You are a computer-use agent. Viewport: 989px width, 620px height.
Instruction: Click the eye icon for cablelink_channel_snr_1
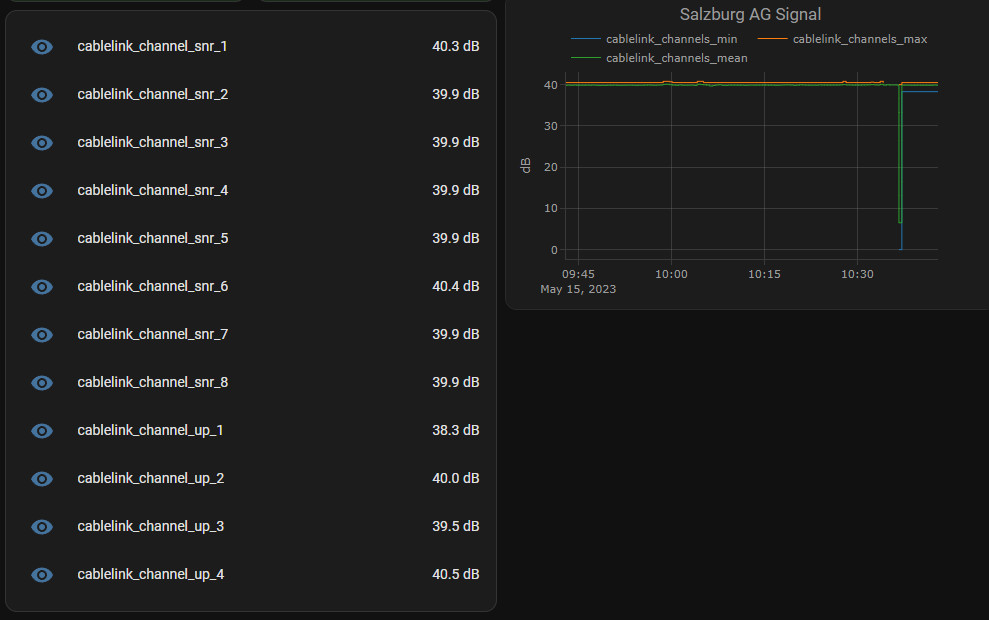click(42, 47)
